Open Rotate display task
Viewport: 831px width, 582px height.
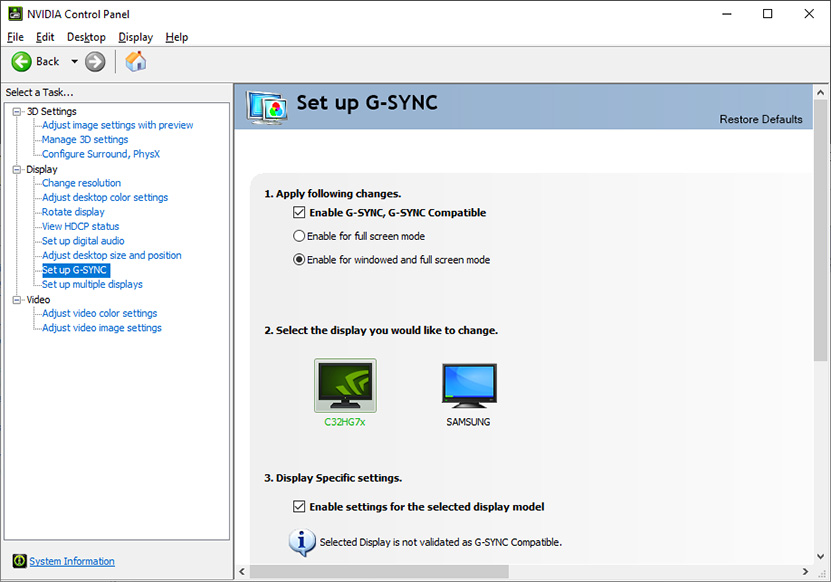point(73,211)
